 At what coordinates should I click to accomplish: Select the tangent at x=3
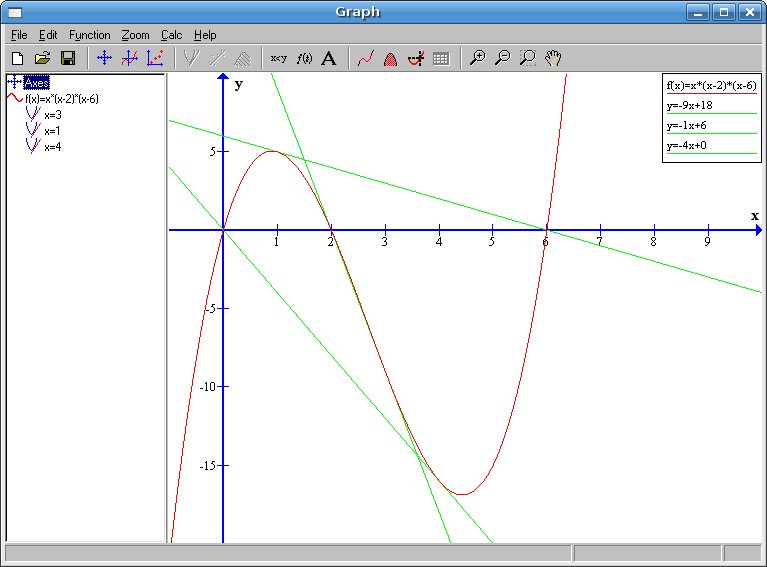click(x=53, y=115)
